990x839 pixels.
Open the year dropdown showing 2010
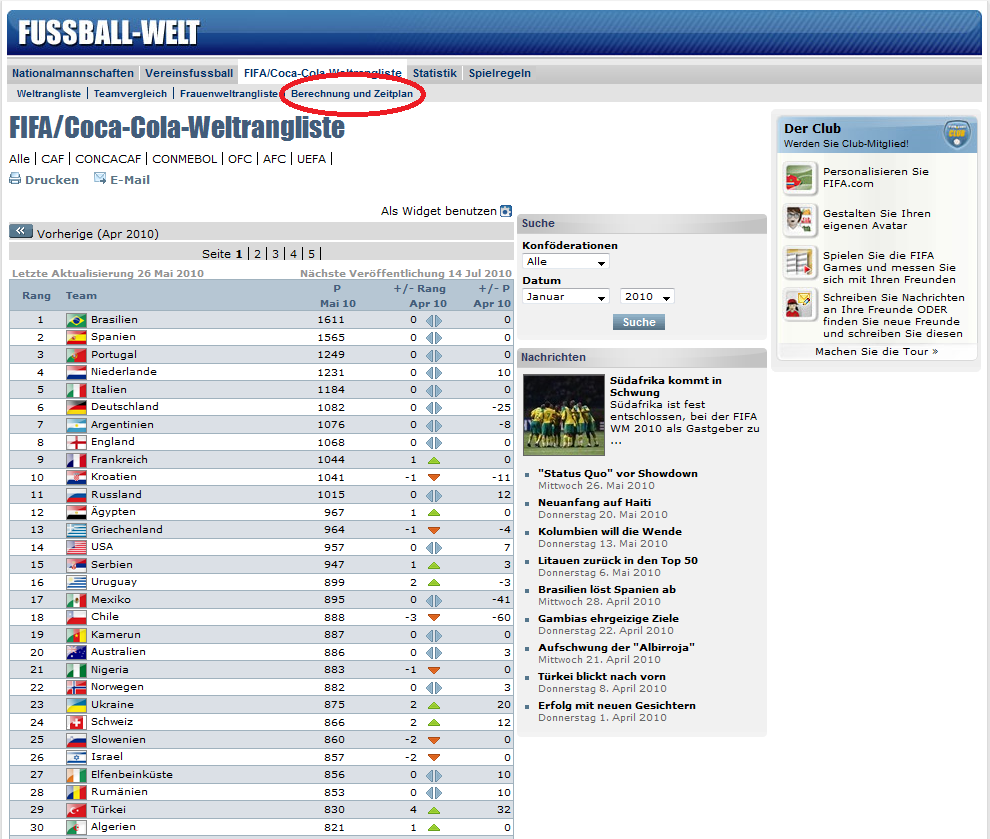tap(647, 297)
